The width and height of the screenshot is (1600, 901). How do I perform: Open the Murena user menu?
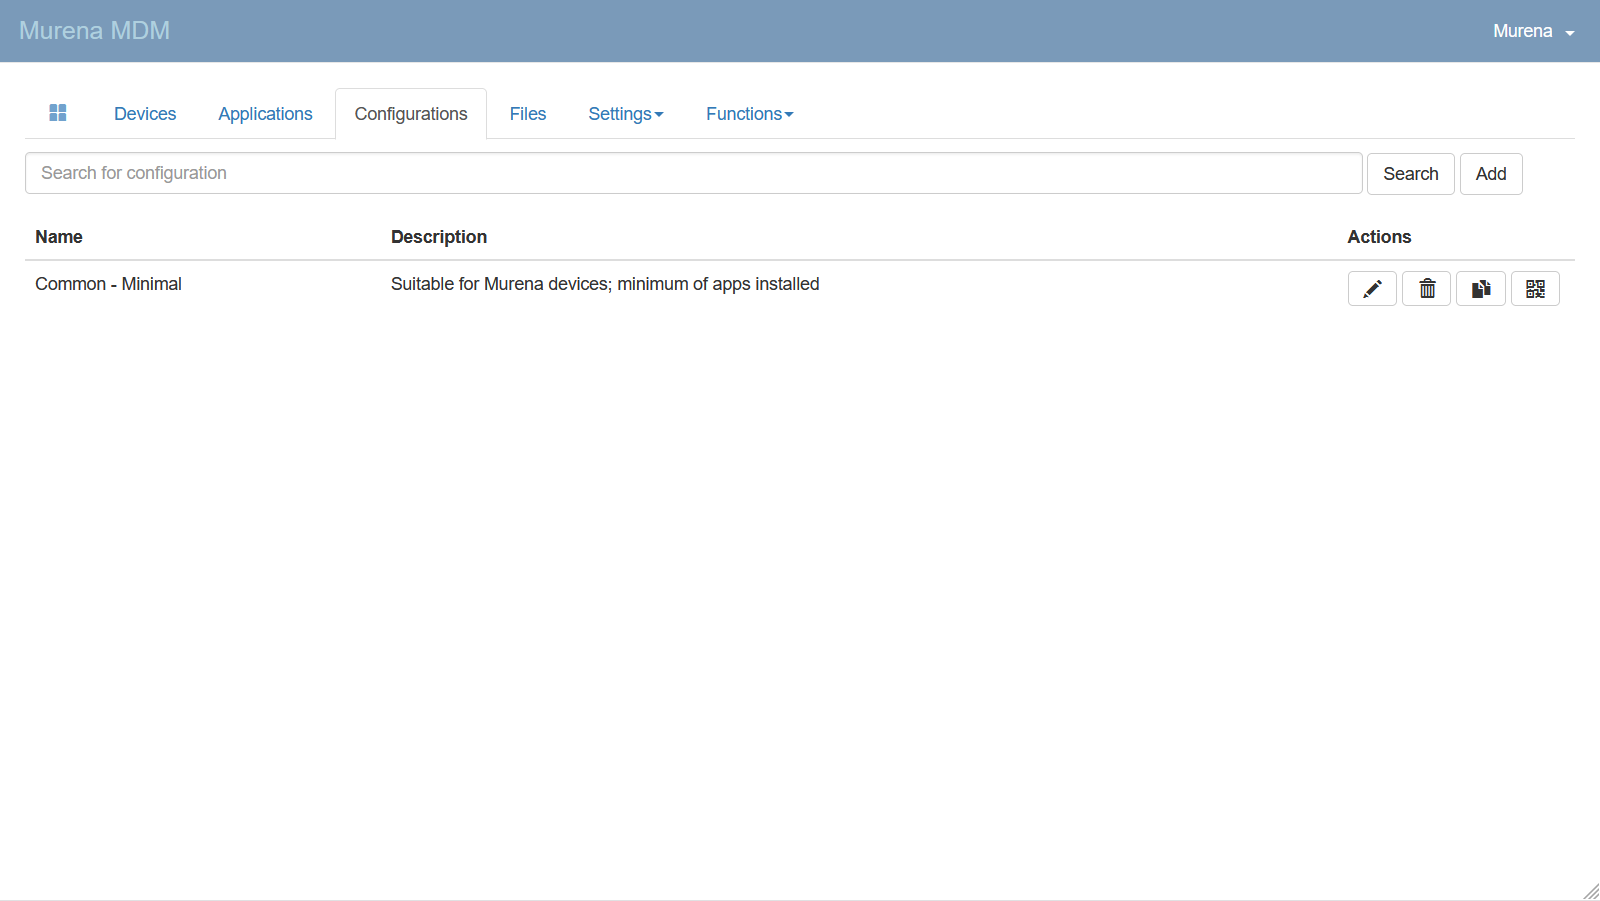1533,31
